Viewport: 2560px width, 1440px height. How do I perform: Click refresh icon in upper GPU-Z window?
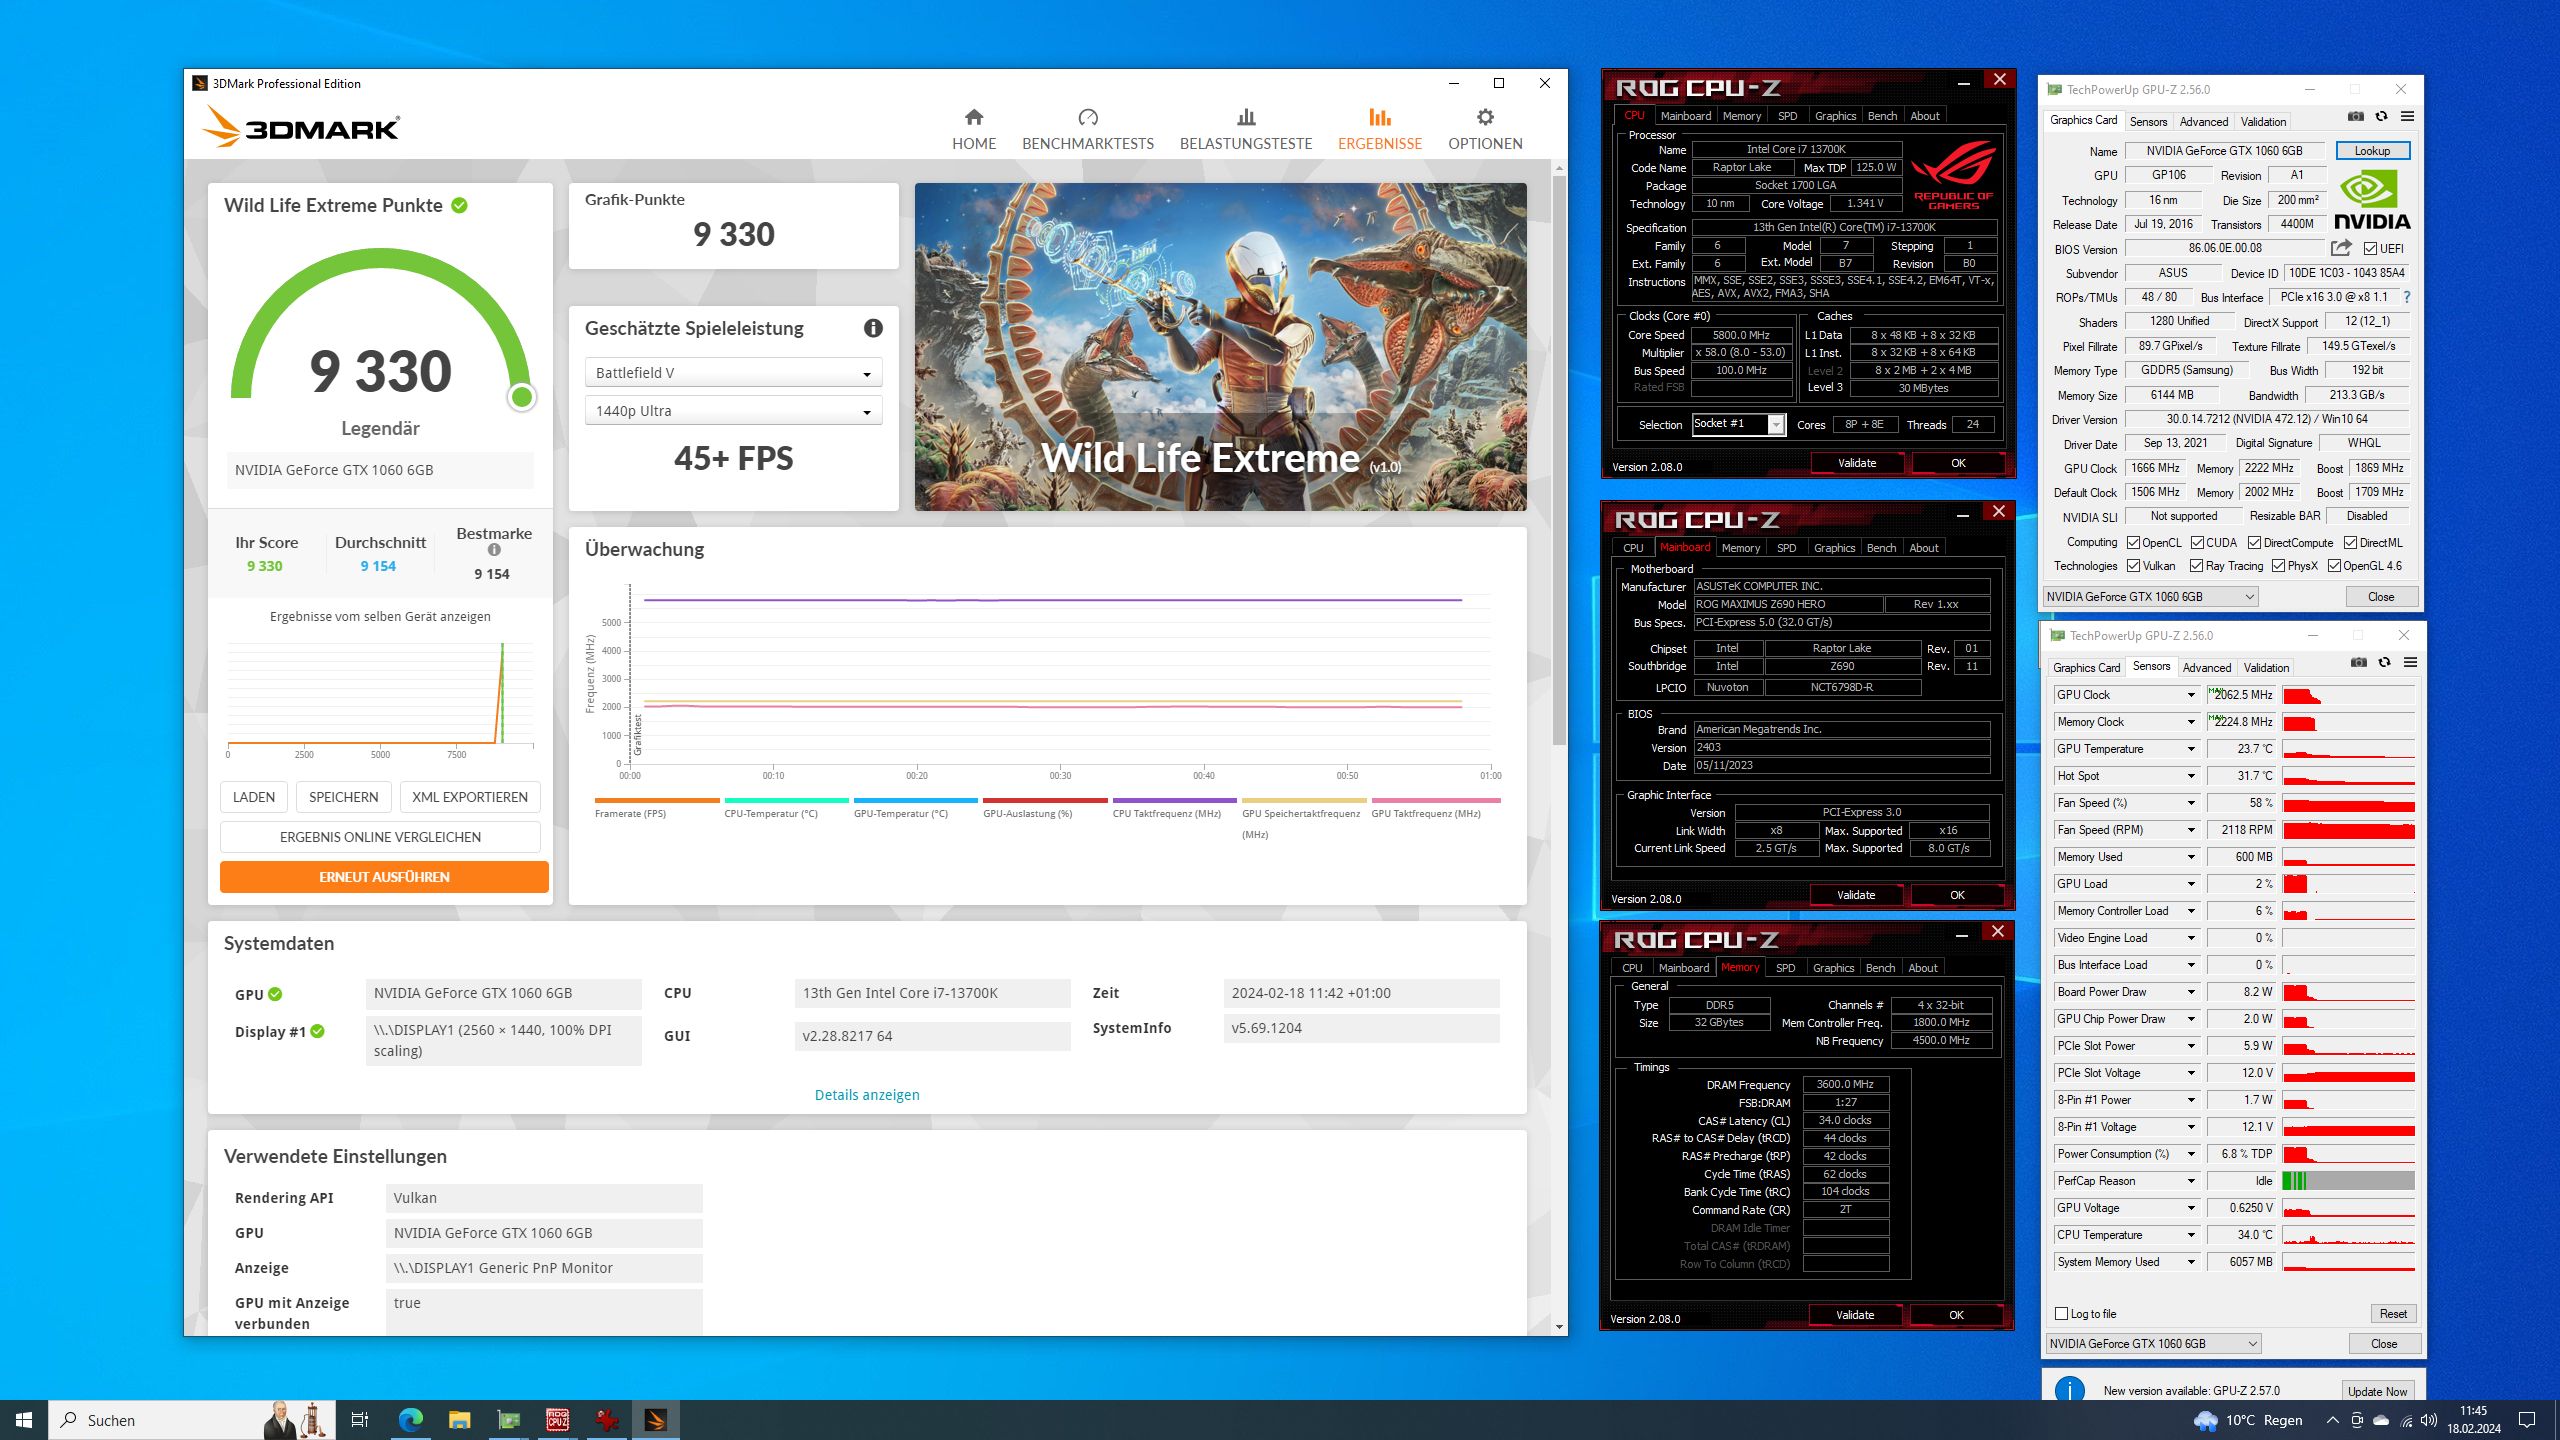(x=2381, y=117)
